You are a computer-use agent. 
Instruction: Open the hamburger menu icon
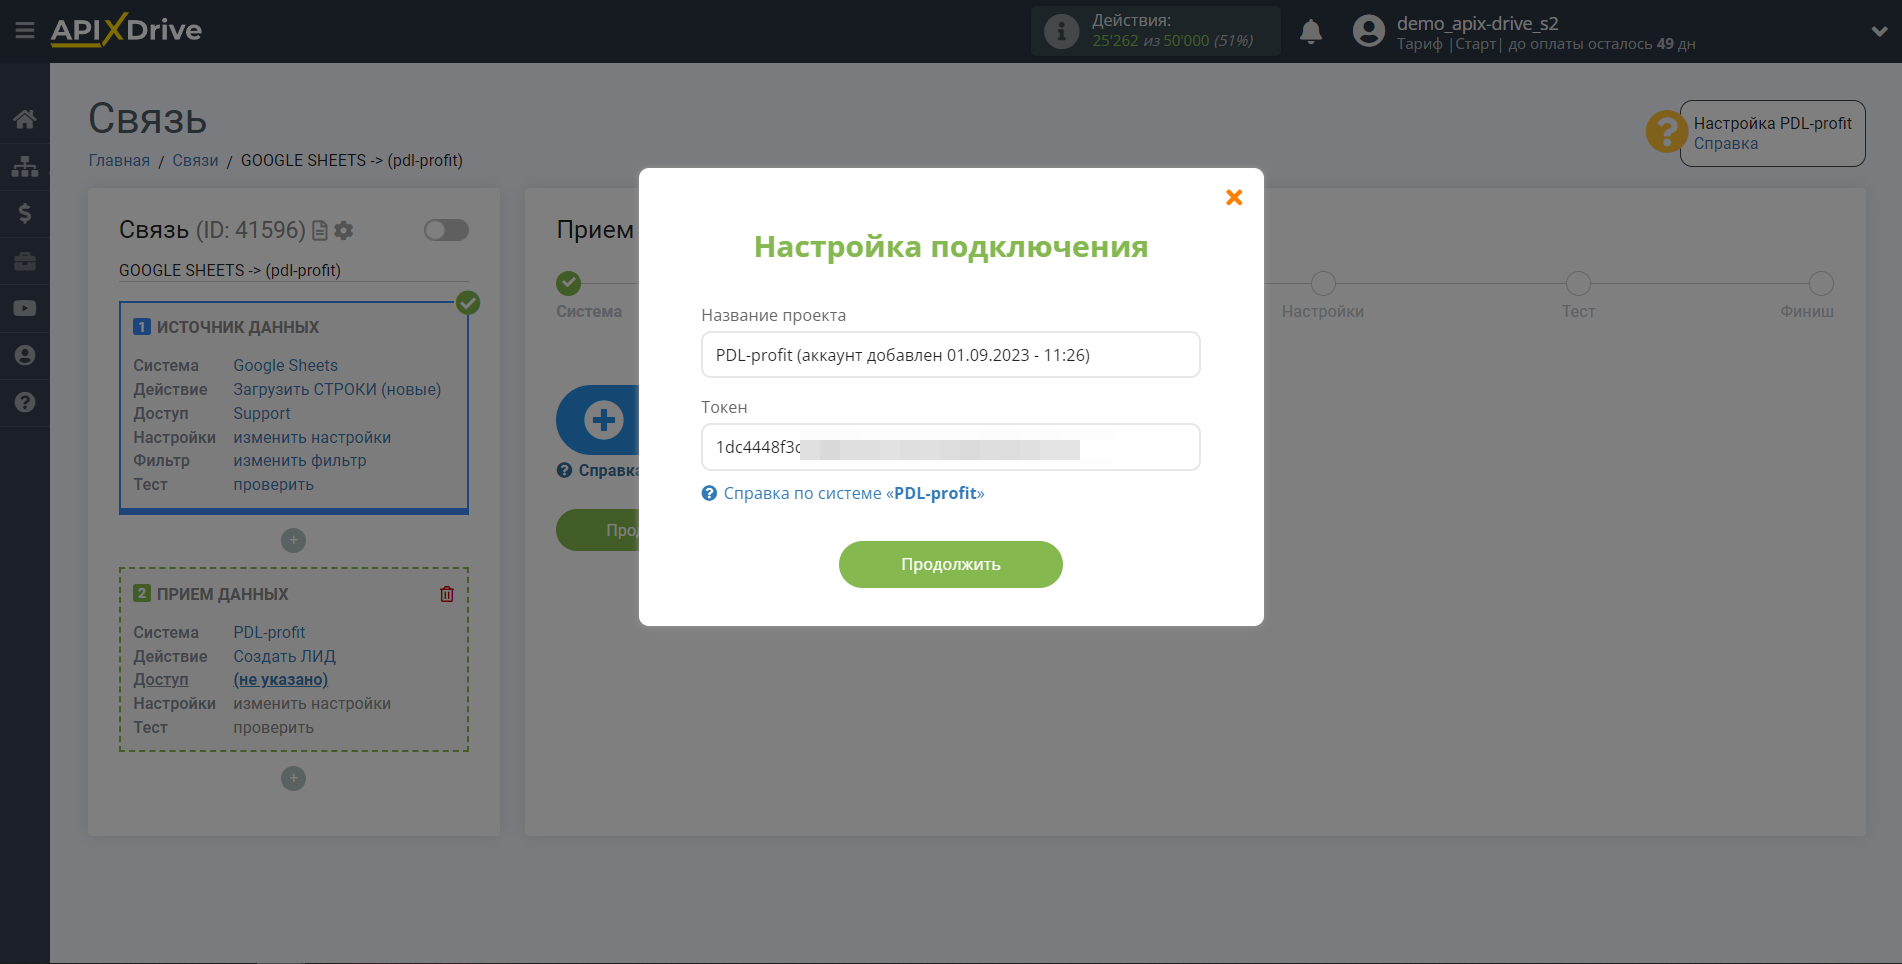tap(25, 31)
